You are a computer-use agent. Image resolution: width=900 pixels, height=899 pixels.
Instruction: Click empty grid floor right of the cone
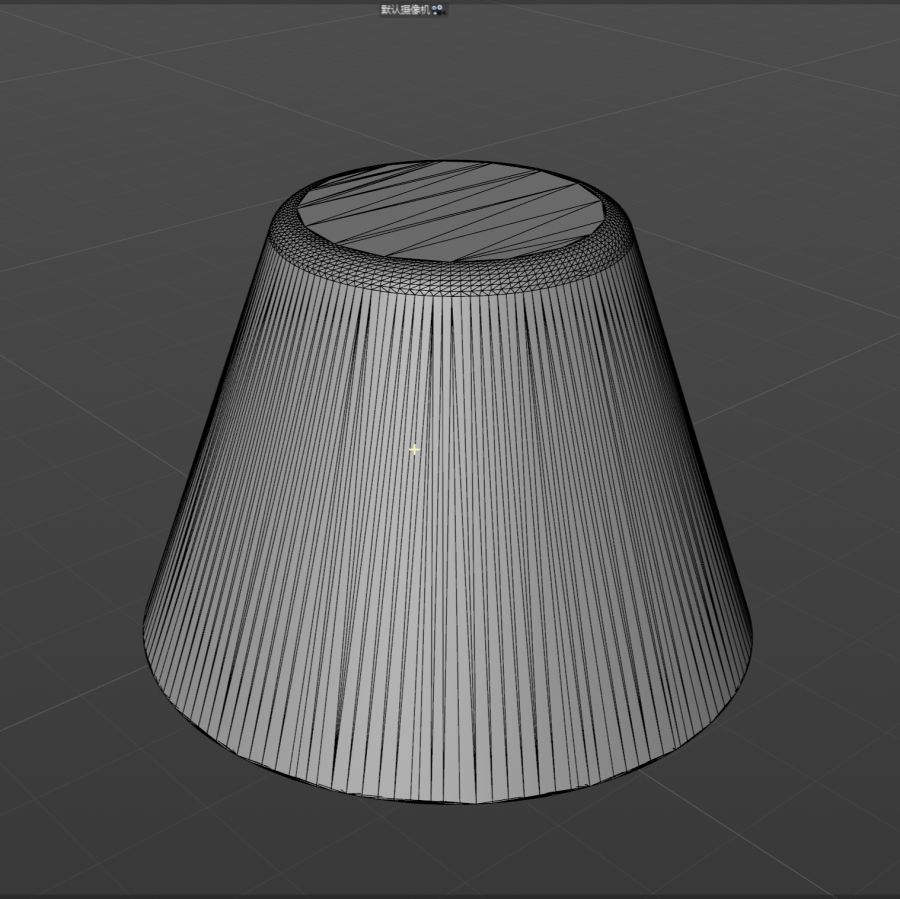pos(820,450)
